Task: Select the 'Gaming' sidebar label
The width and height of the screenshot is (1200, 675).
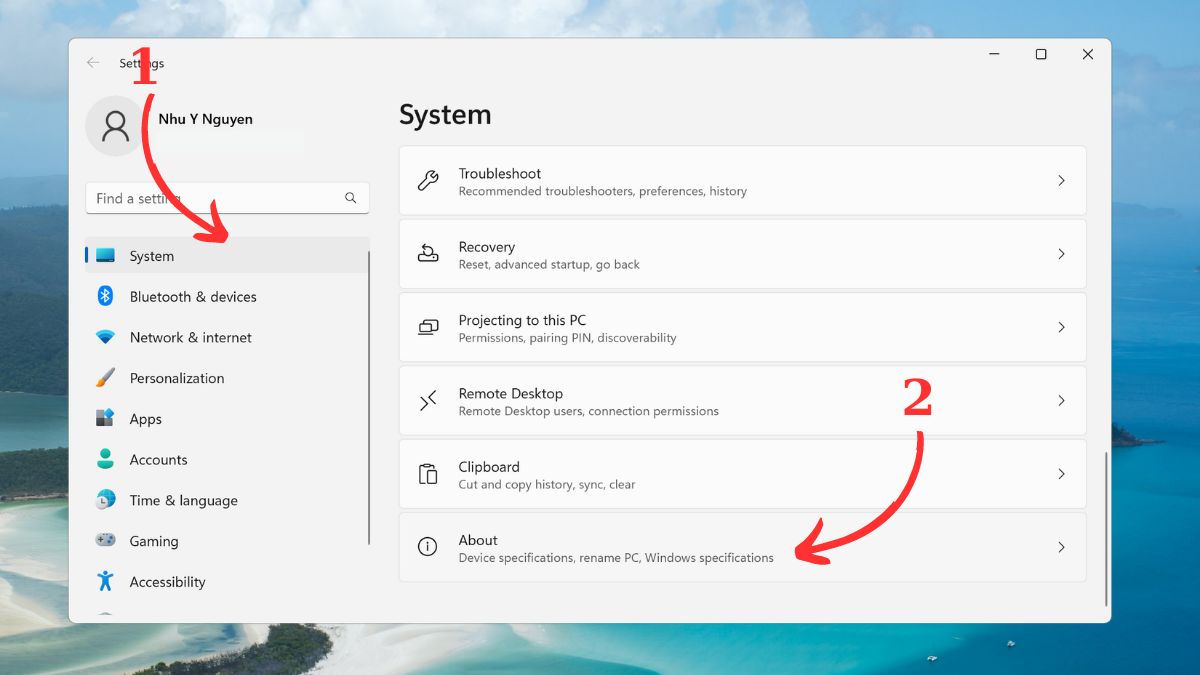Action: coord(154,542)
